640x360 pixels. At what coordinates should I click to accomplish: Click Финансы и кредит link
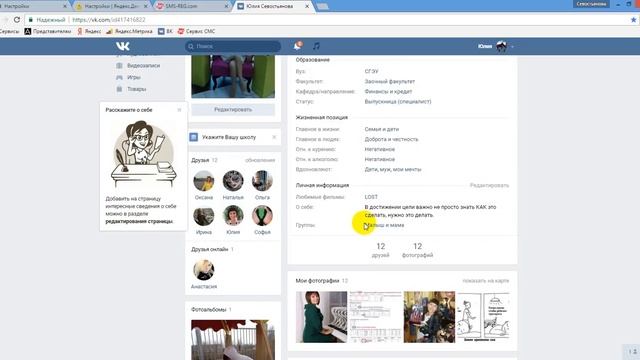point(388,91)
